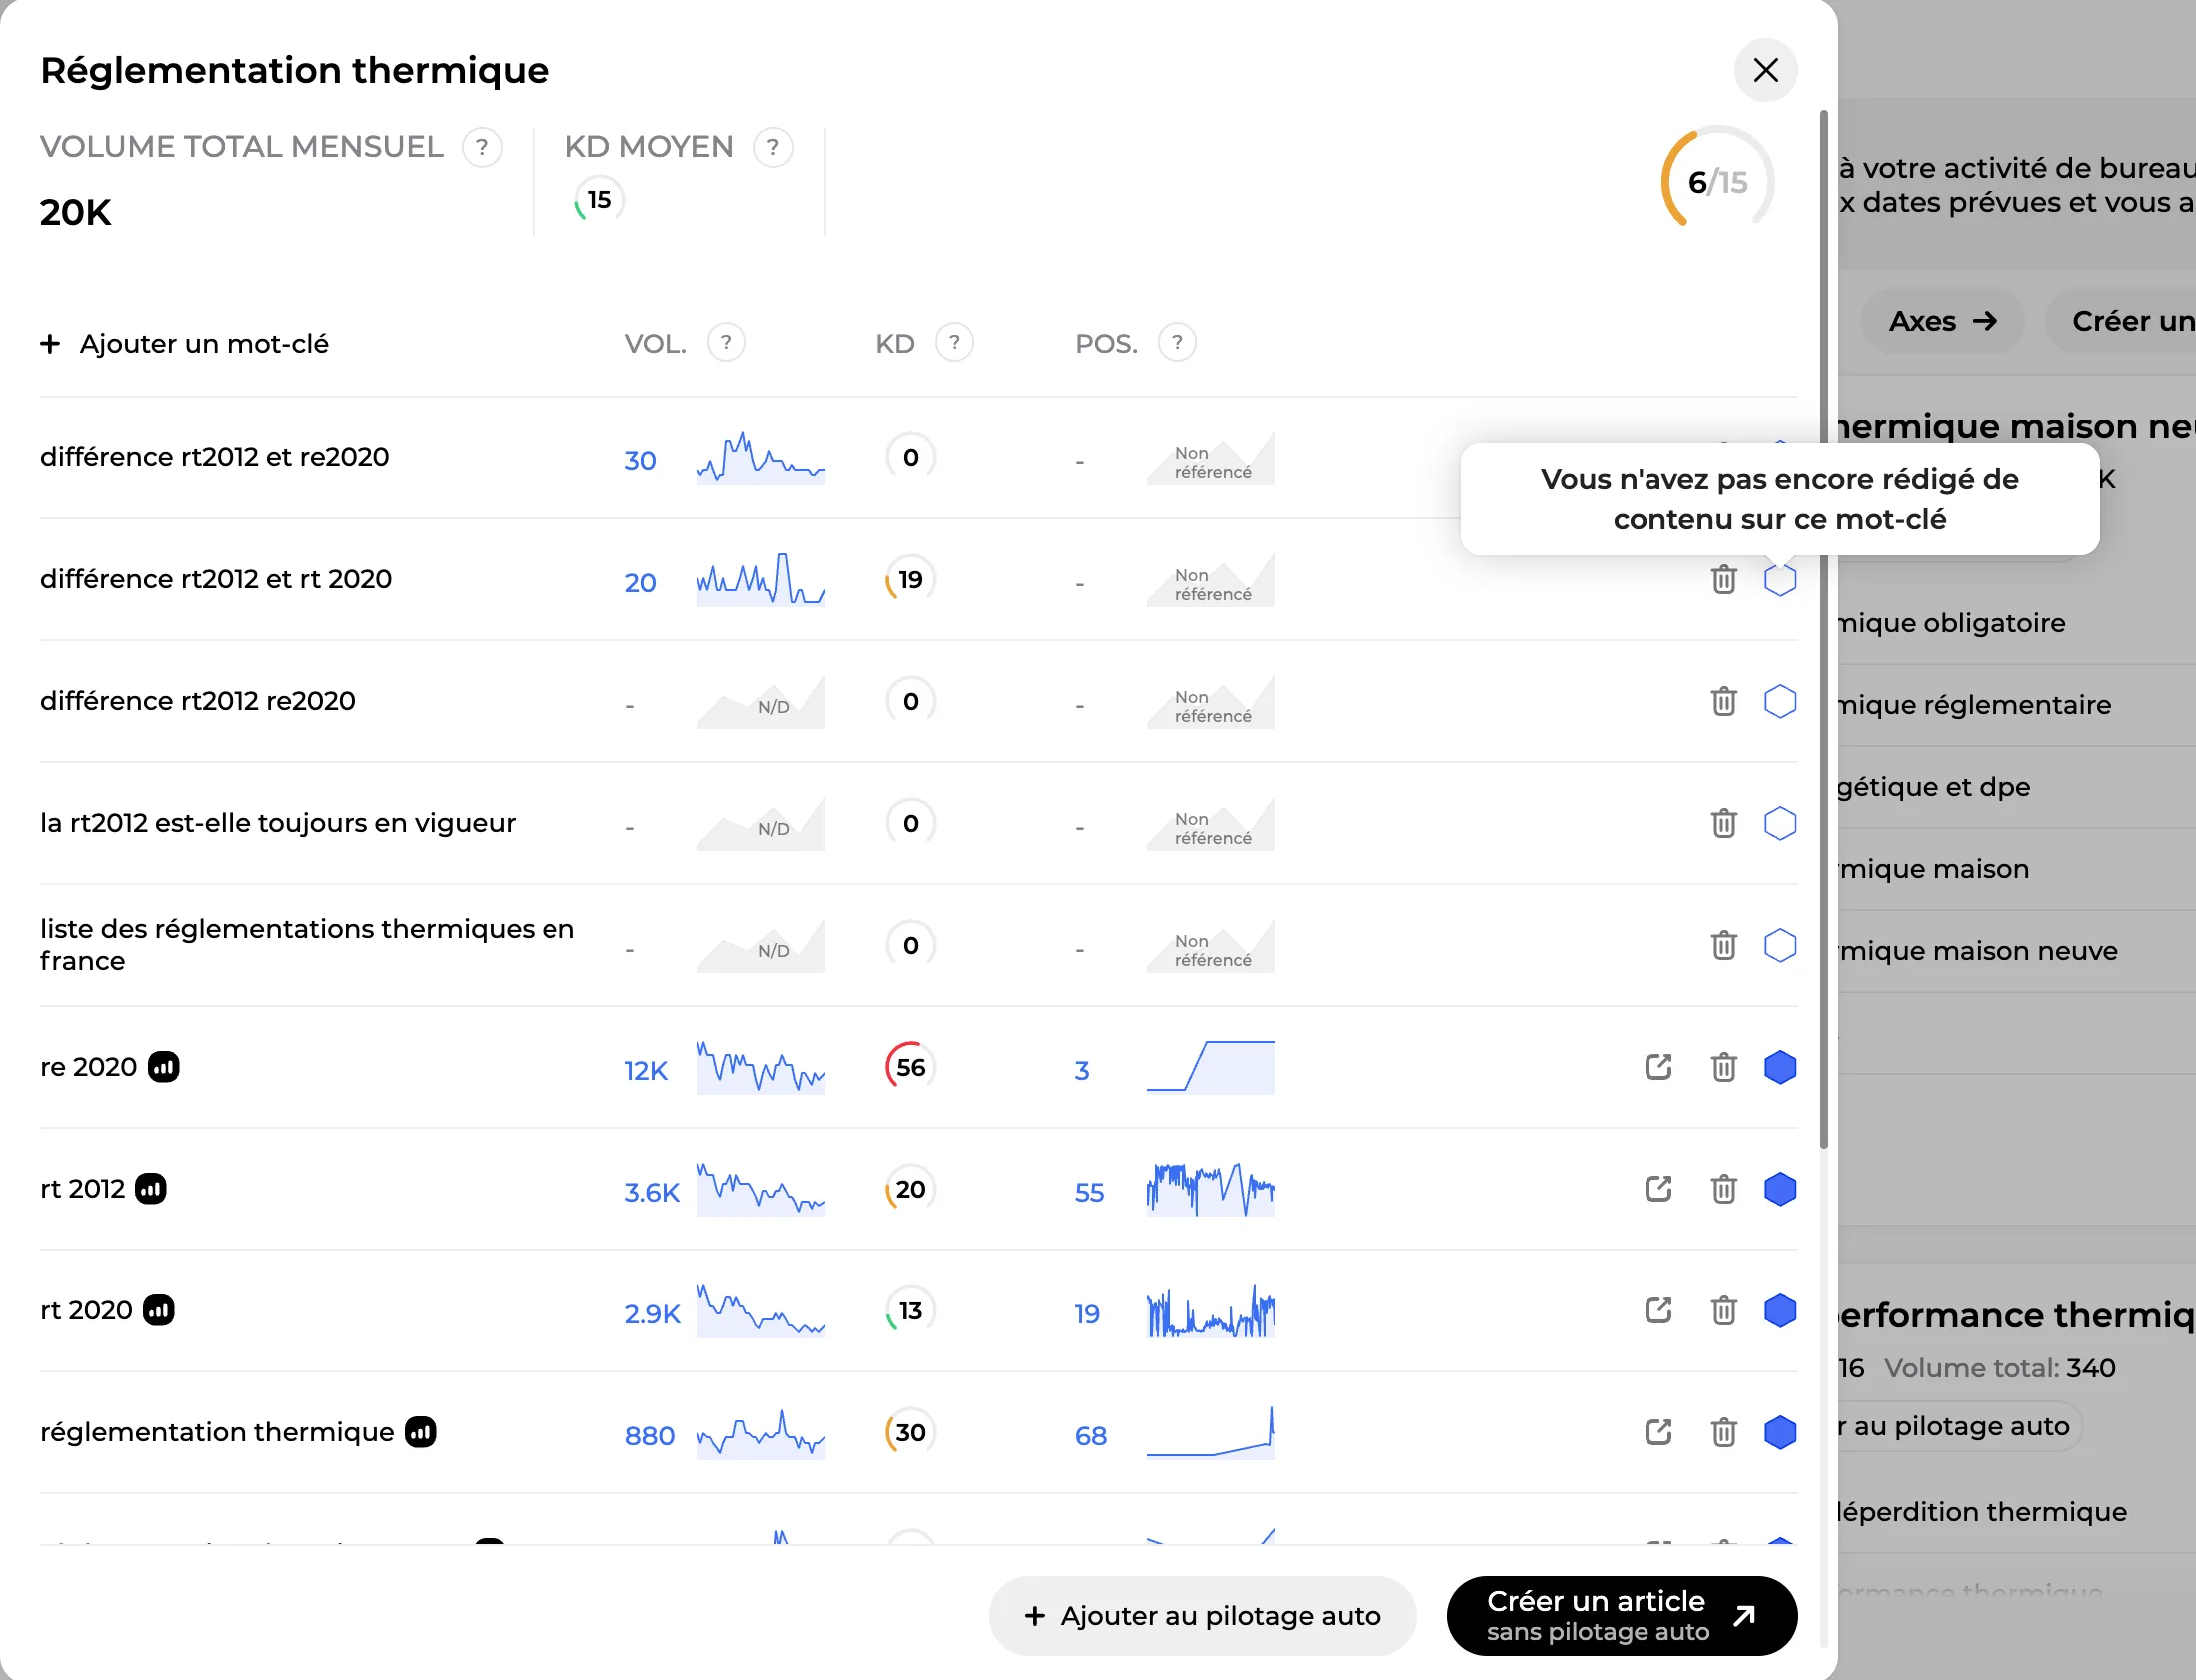
Task: Toggle filled hexagon for rt 2020
Action: click(x=1780, y=1310)
